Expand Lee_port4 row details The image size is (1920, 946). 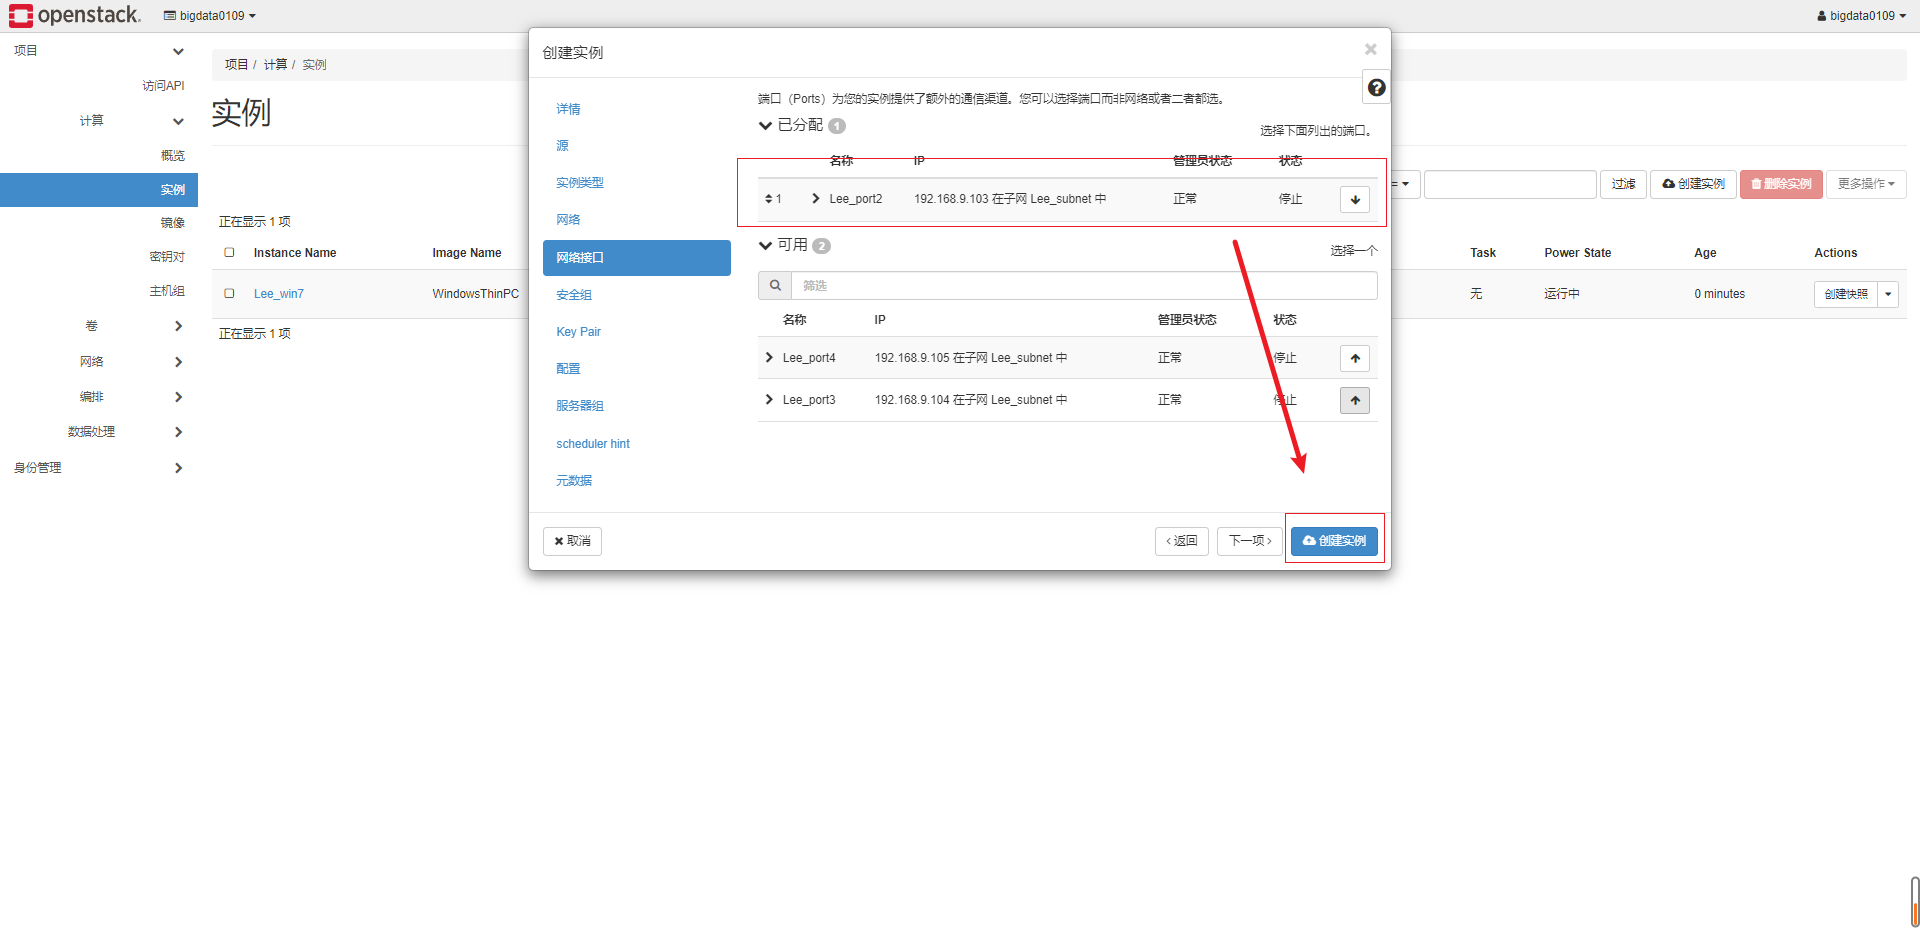tap(768, 357)
